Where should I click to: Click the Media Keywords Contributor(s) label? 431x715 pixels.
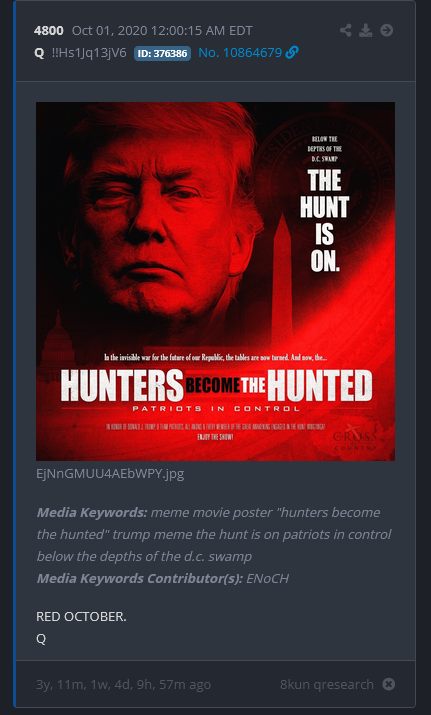140,578
